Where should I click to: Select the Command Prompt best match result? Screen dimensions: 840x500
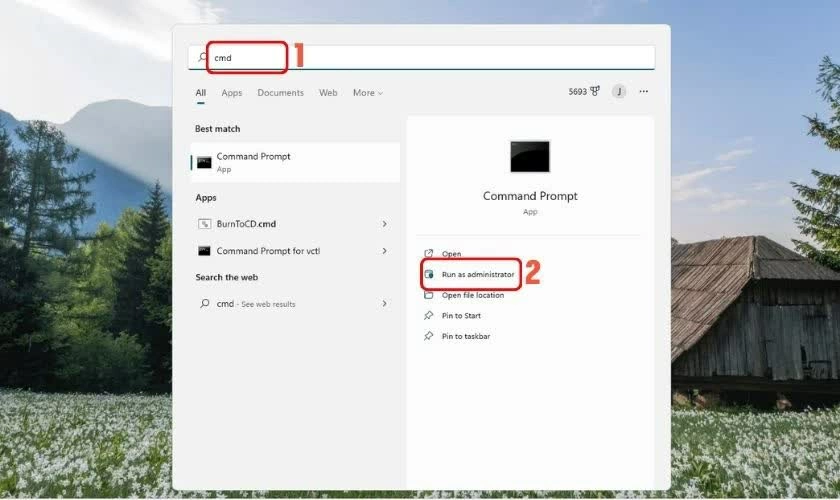295,162
